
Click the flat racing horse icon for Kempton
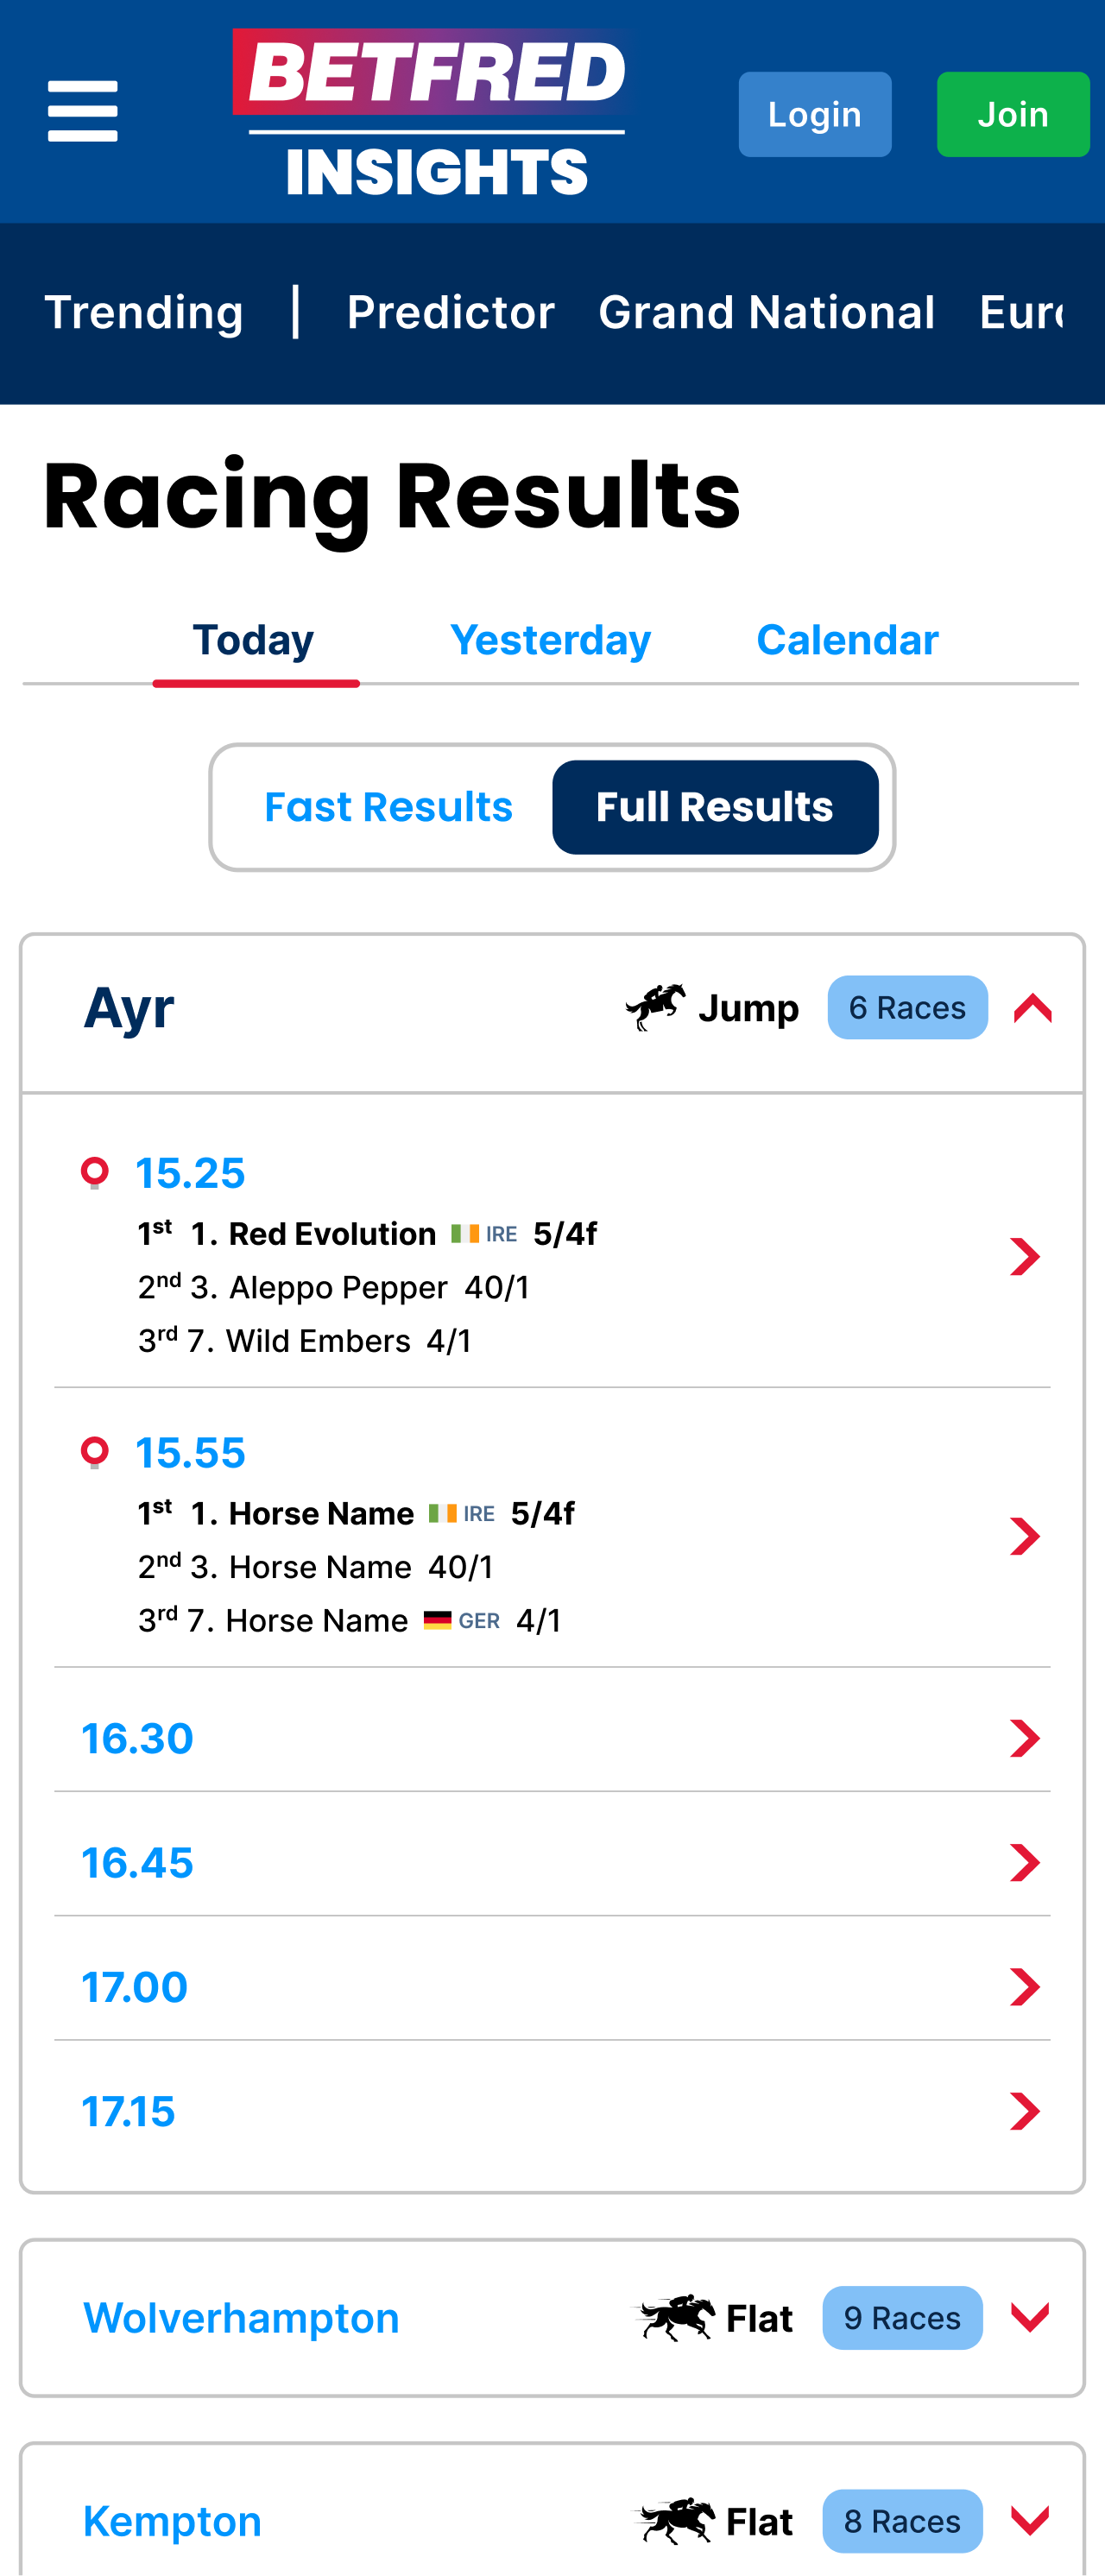677,2520
